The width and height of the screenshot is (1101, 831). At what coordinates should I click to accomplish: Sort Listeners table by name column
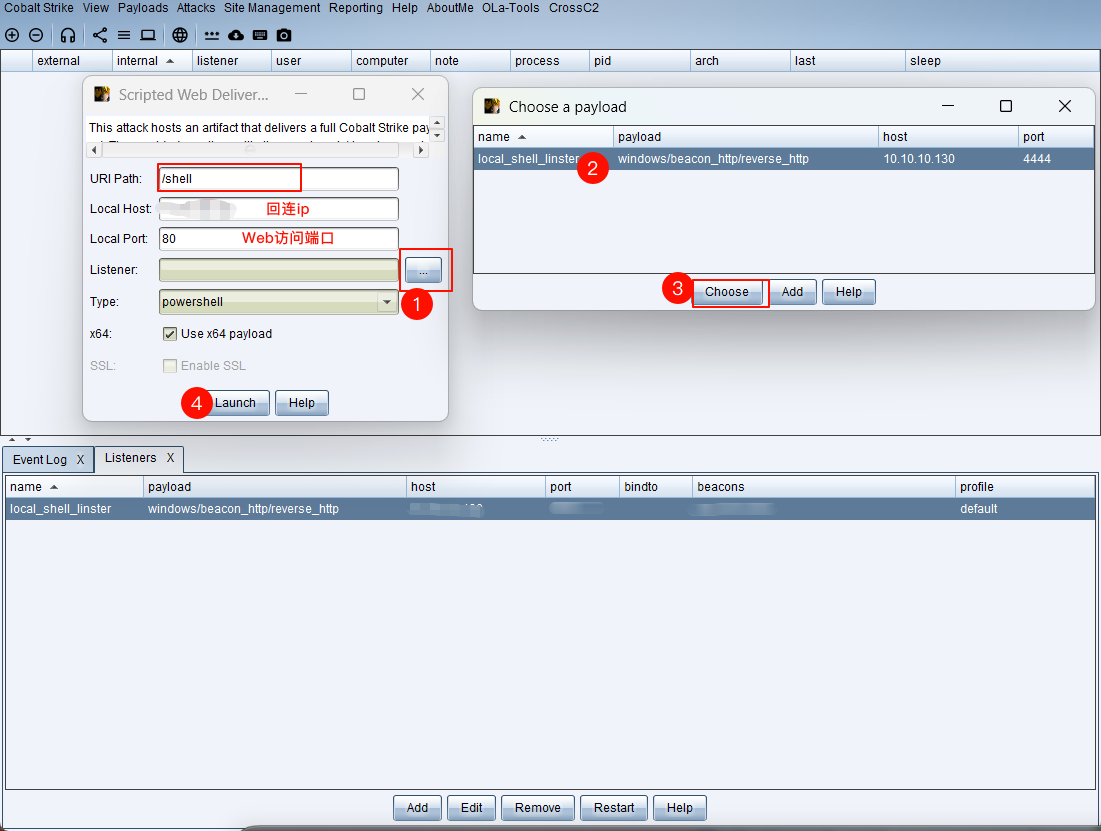[74, 487]
